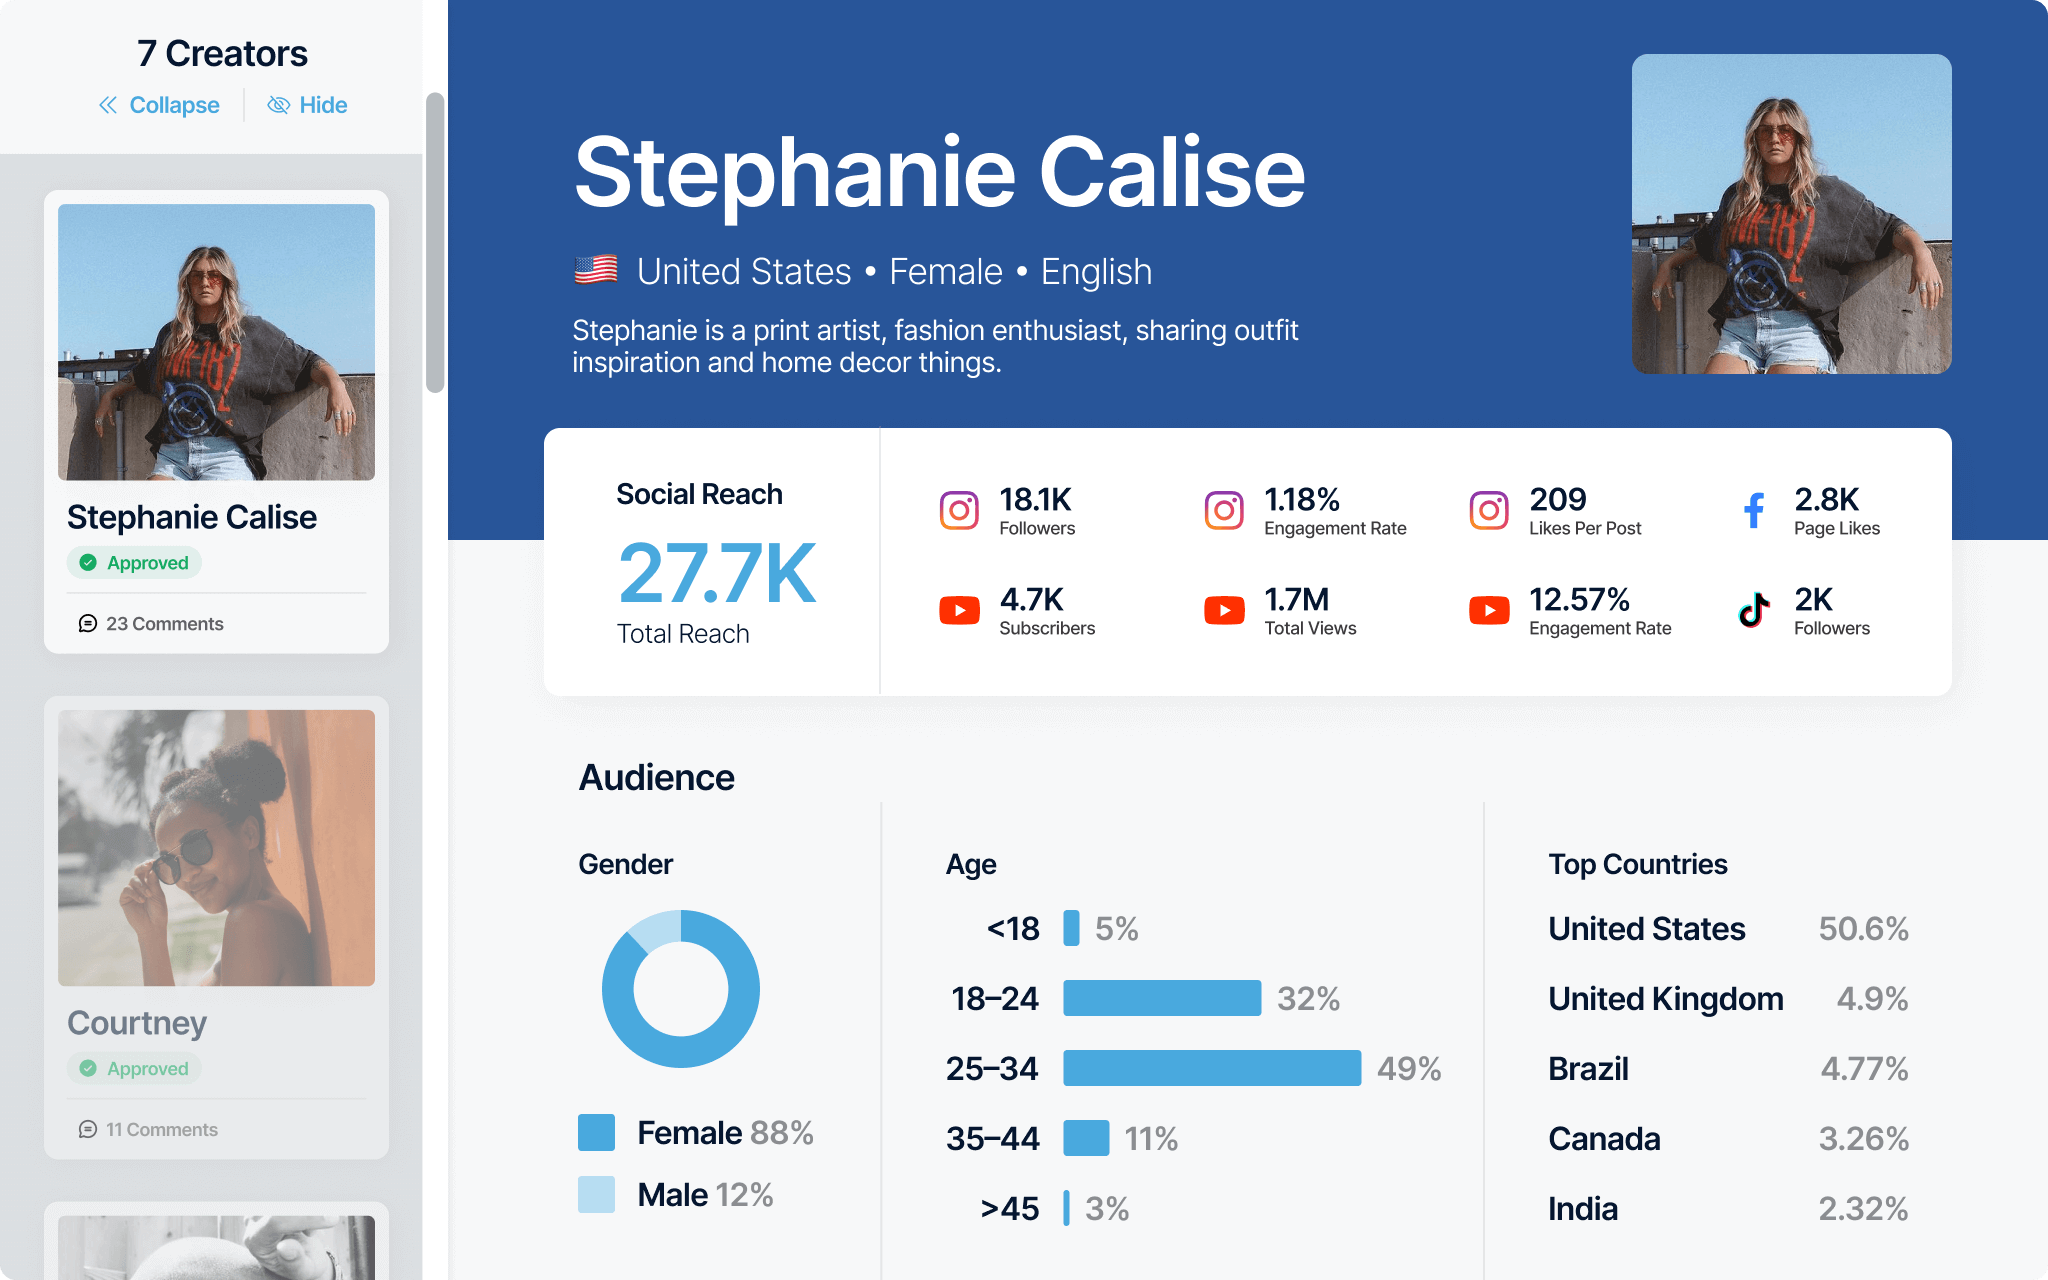
Task: Click the United States flag icon
Action: pos(596,270)
